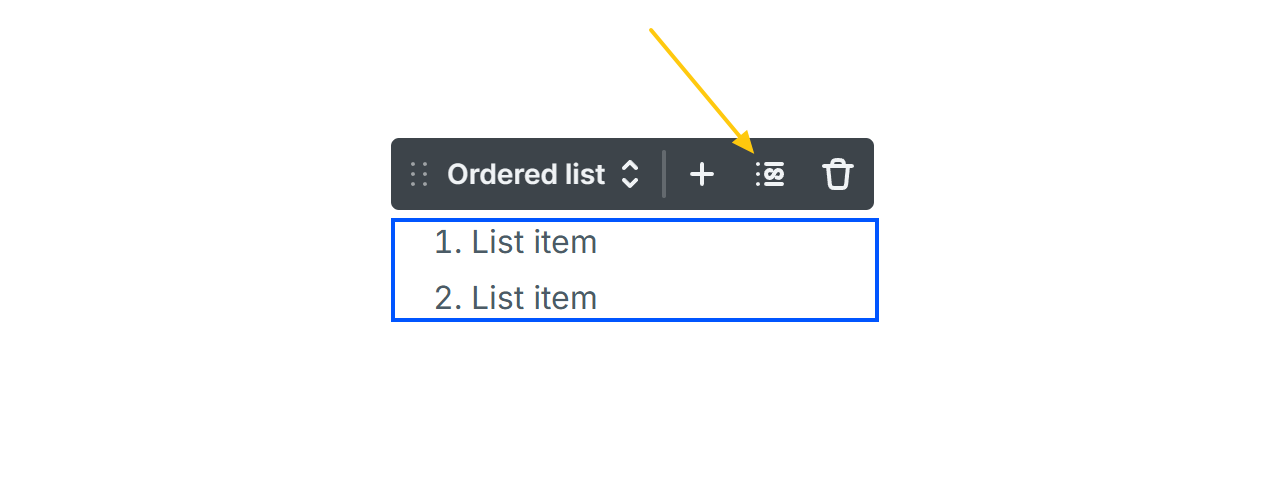Grab the six-dot drag handle
This screenshot has width=1273, height=477.
tap(419, 174)
